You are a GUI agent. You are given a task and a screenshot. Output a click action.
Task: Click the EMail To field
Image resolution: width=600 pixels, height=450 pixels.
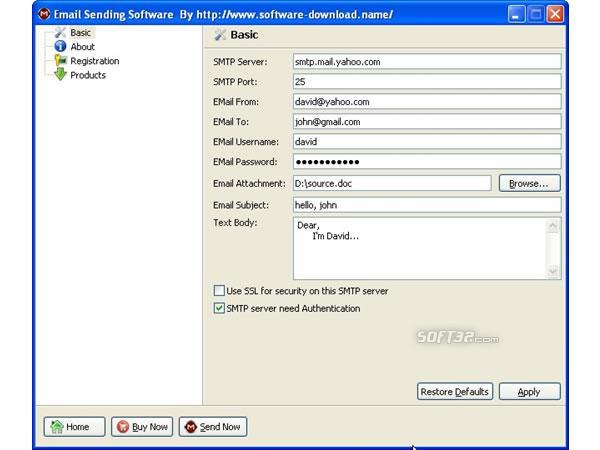pyautogui.click(x=427, y=122)
